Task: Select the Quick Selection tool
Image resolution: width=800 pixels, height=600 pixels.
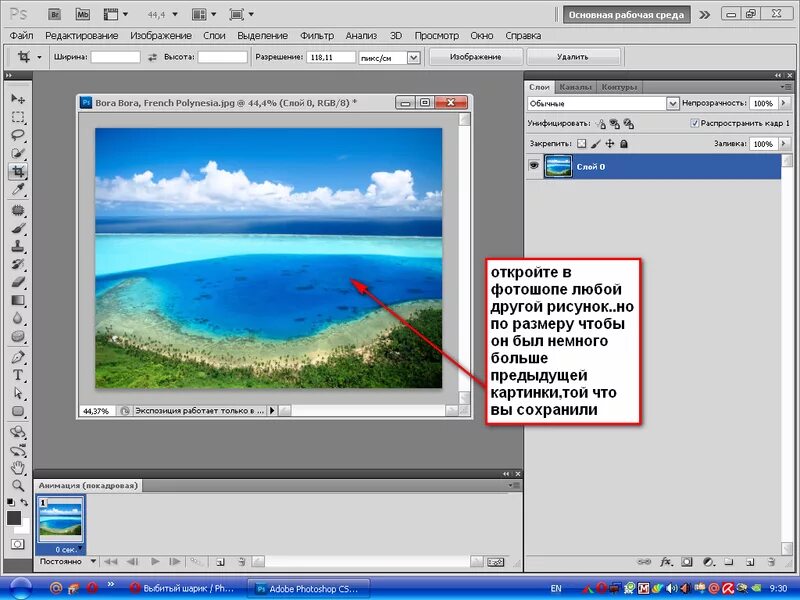Action: pos(18,153)
